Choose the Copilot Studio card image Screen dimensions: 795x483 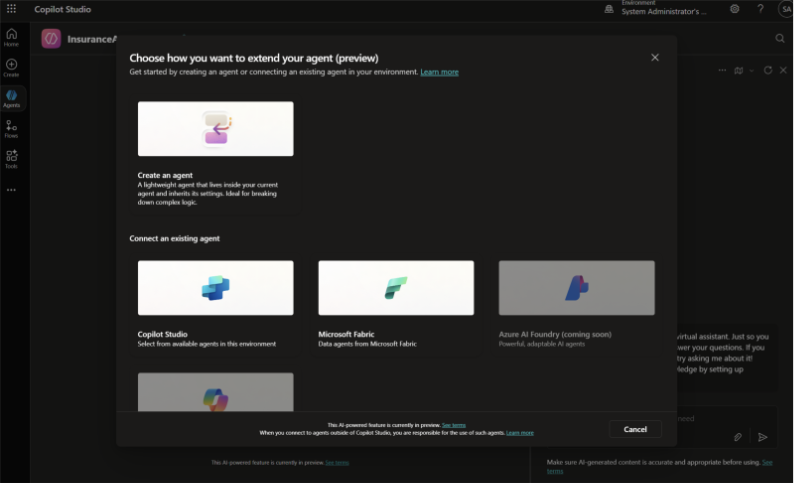pos(215,288)
